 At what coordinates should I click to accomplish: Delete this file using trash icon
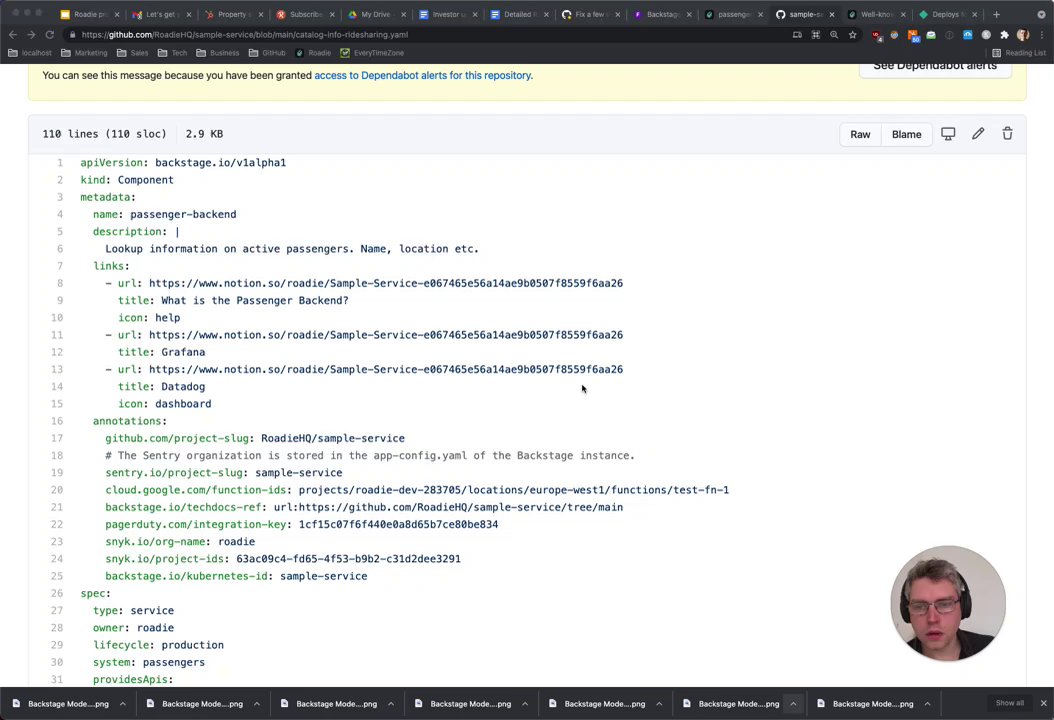[x=1007, y=134]
